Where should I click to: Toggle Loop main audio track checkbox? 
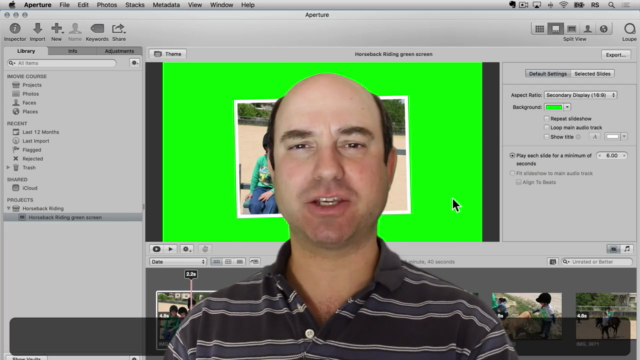click(547, 127)
